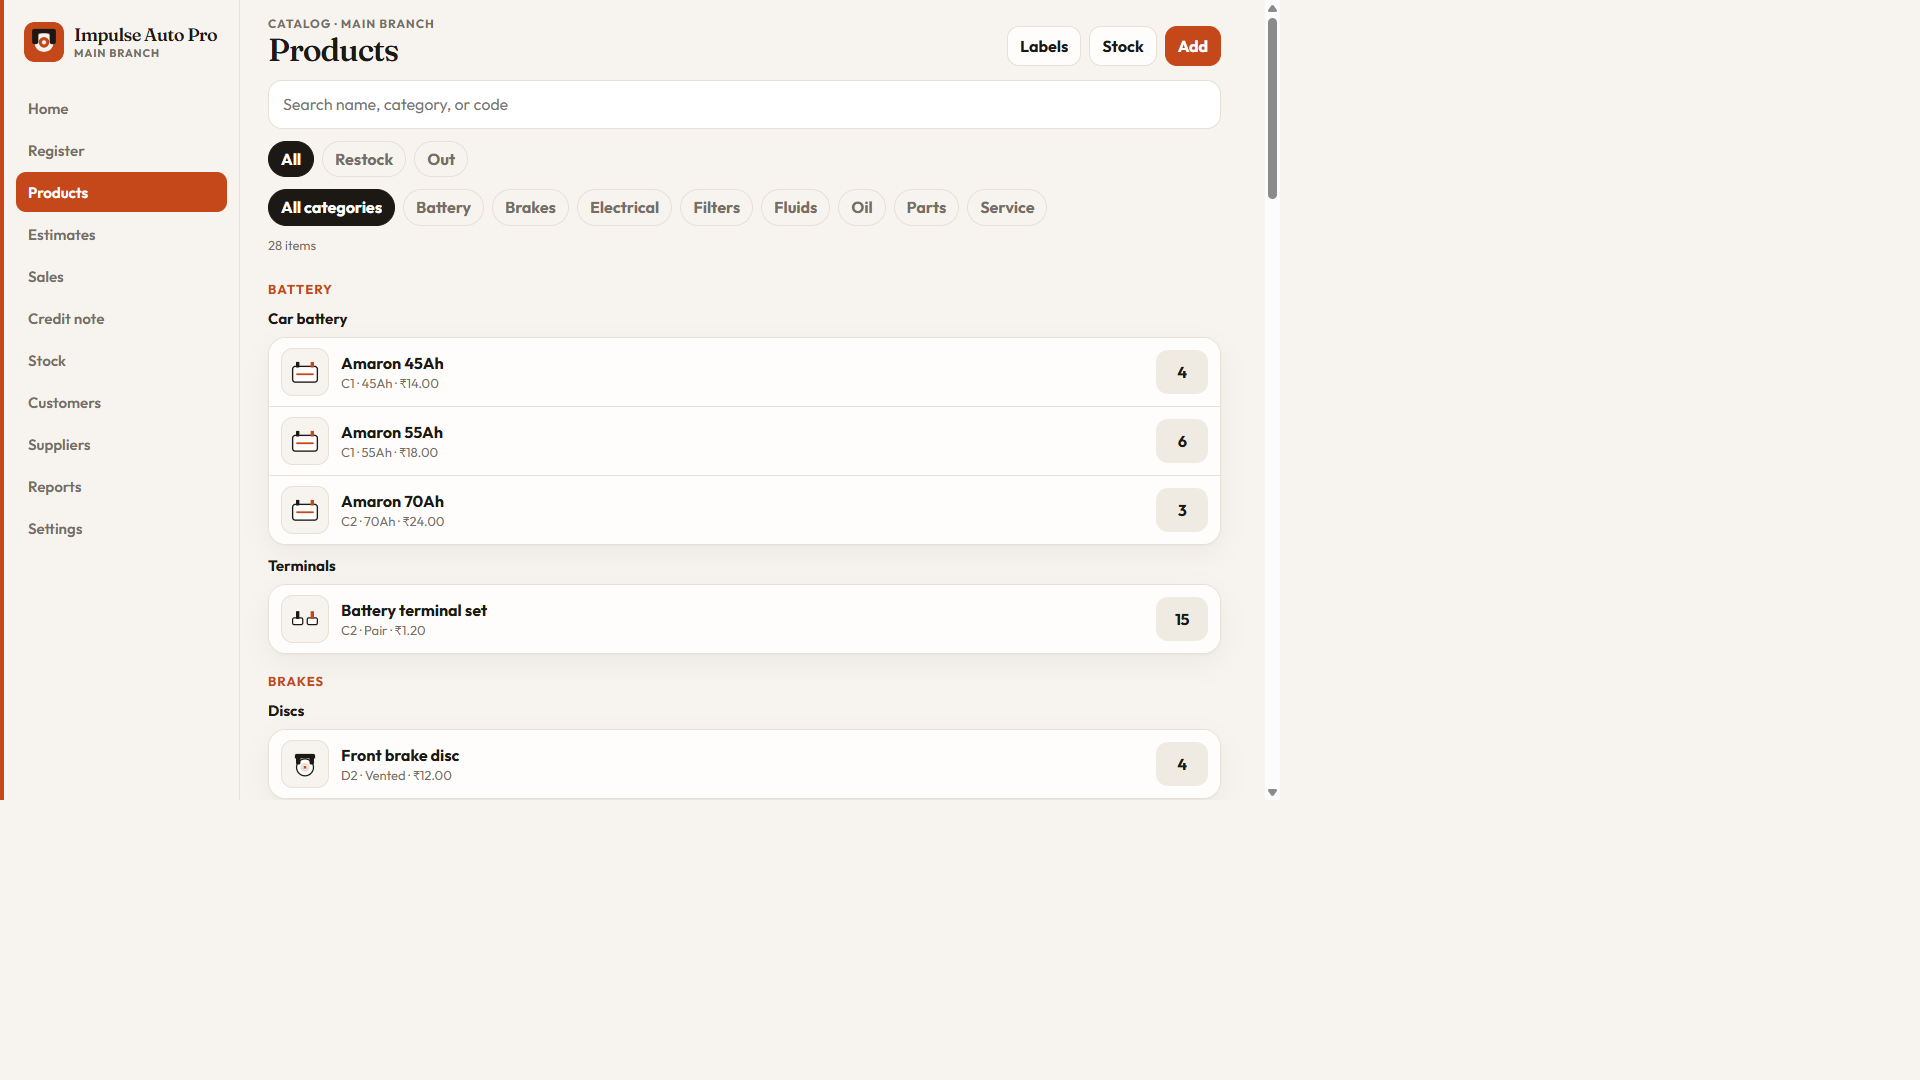
Task: Open Home in the sidebar
Action: pyautogui.click(x=121, y=108)
